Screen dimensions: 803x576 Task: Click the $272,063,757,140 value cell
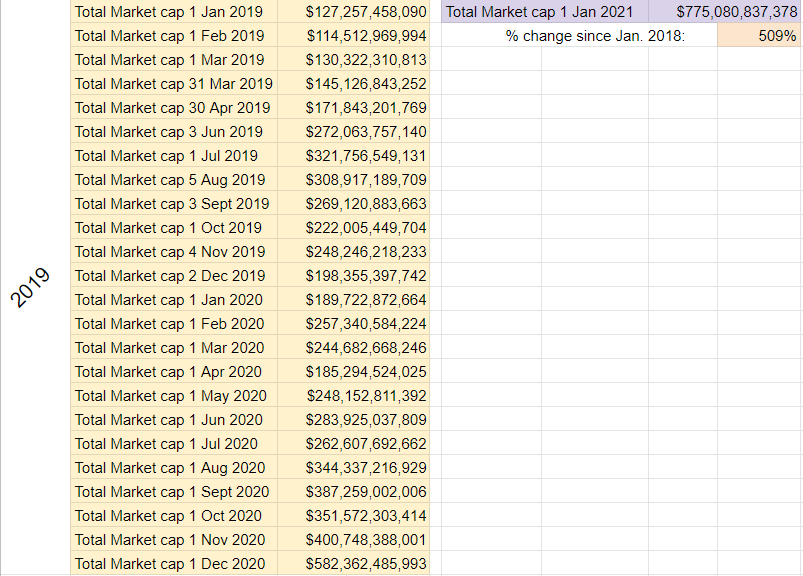pos(353,132)
